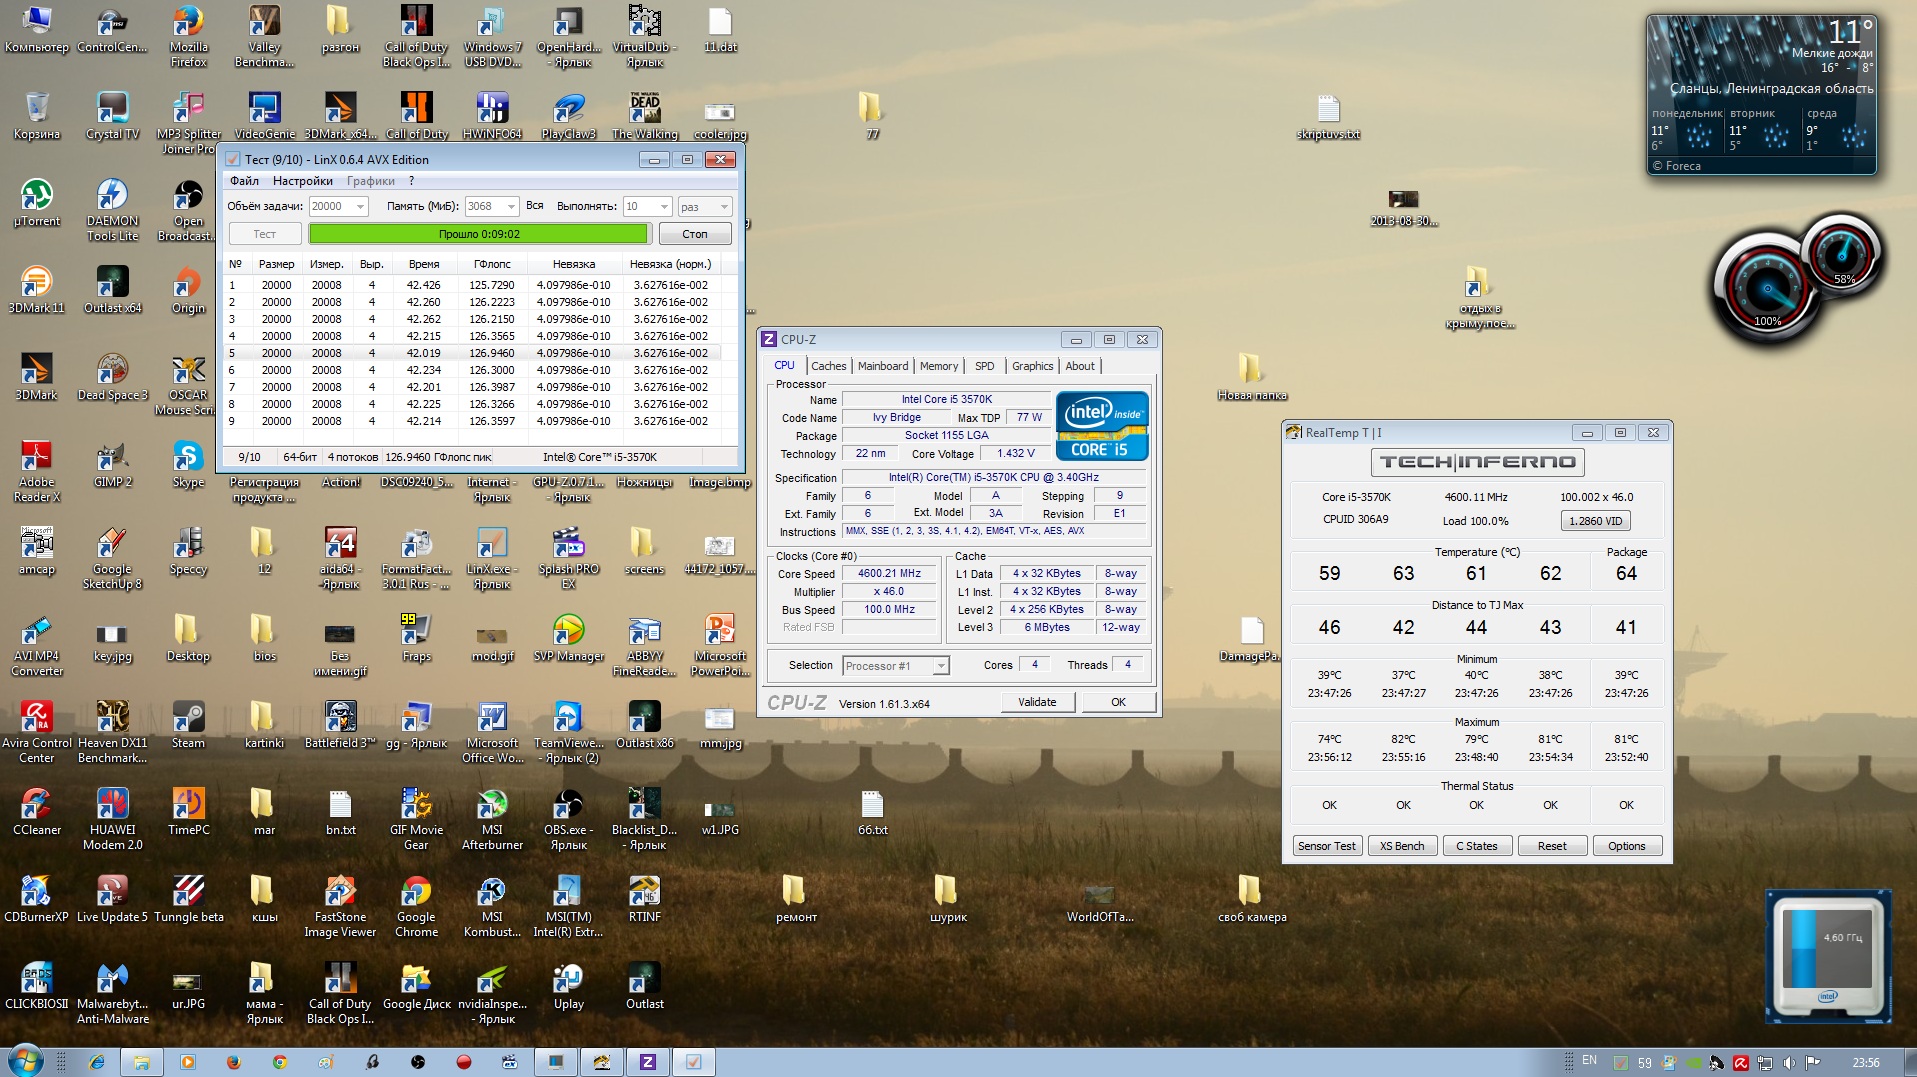The height and width of the screenshot is (1077, 1917).
Task: Switch to the Memory tab in CPU-Z
Action: click(x=938, y=366)
